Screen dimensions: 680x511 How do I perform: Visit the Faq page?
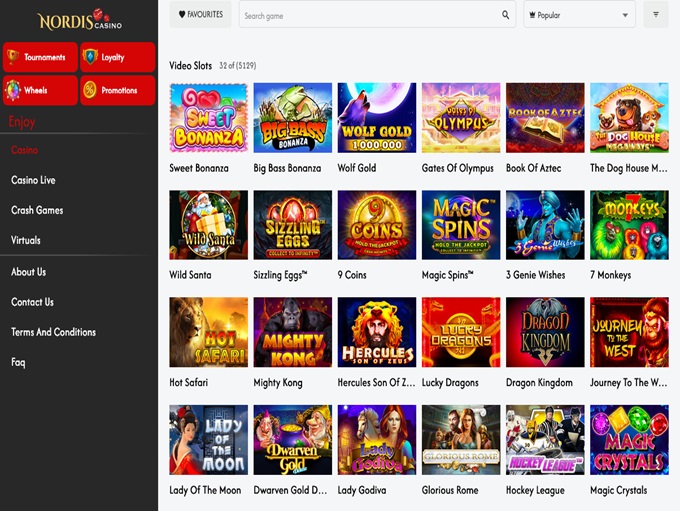[18, 362]
